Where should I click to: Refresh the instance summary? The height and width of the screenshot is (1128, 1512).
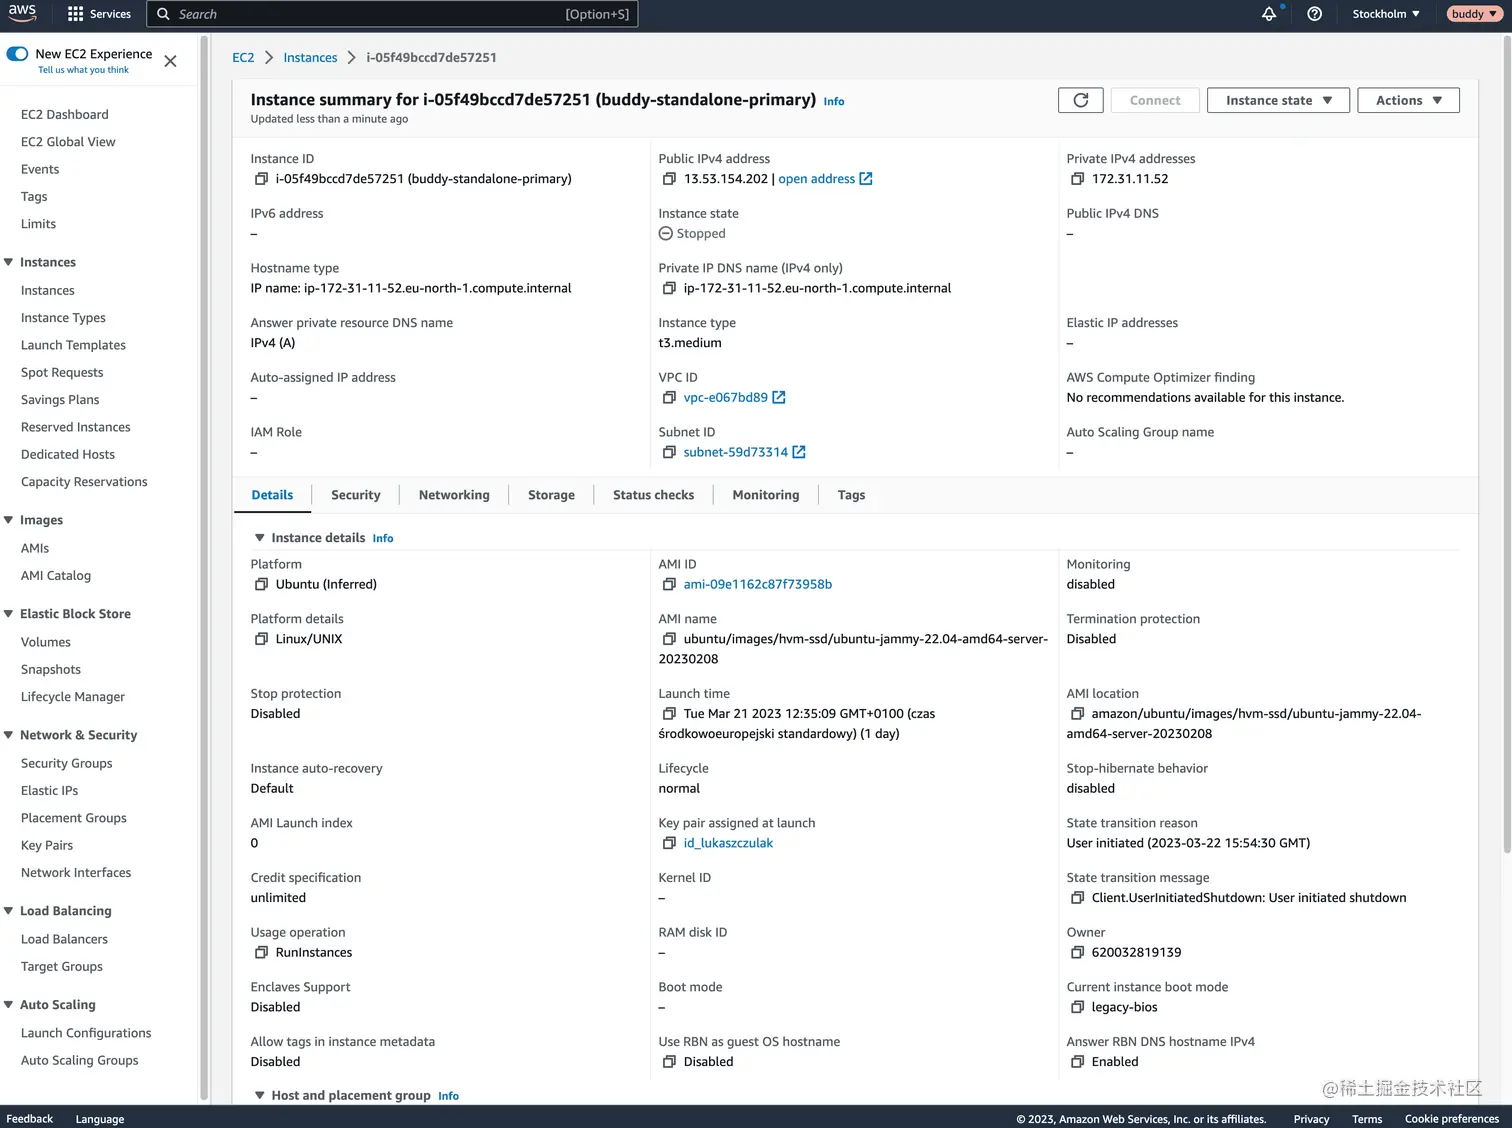pos(1081,100)
